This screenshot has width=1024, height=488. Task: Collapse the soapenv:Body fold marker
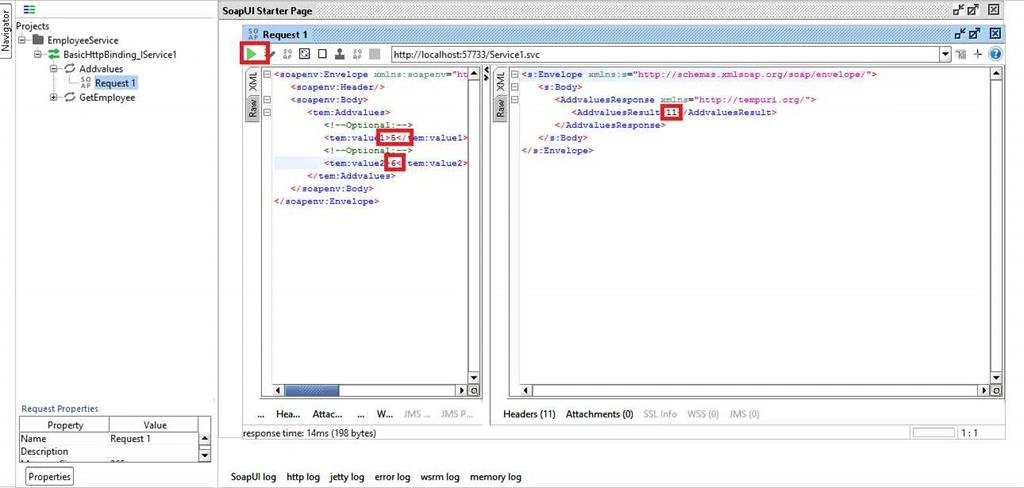coord(266,100)
